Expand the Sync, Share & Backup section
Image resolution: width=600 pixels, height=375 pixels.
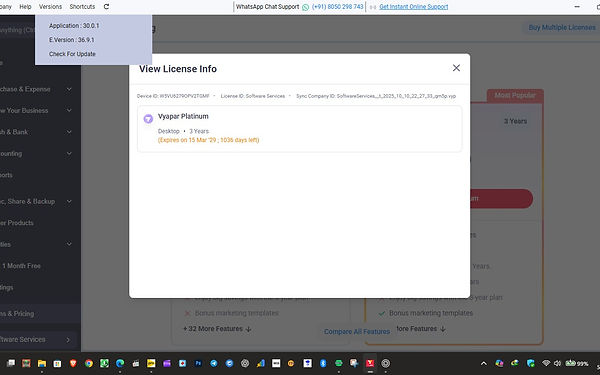point(69,201)
